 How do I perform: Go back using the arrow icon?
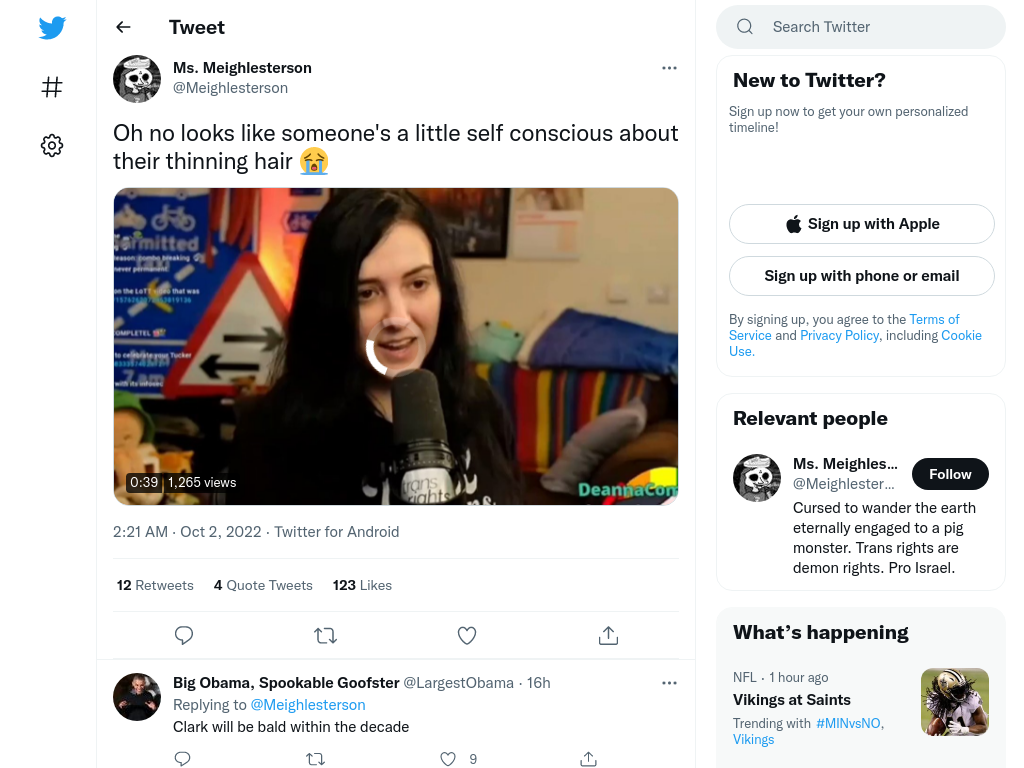point(123,27)
